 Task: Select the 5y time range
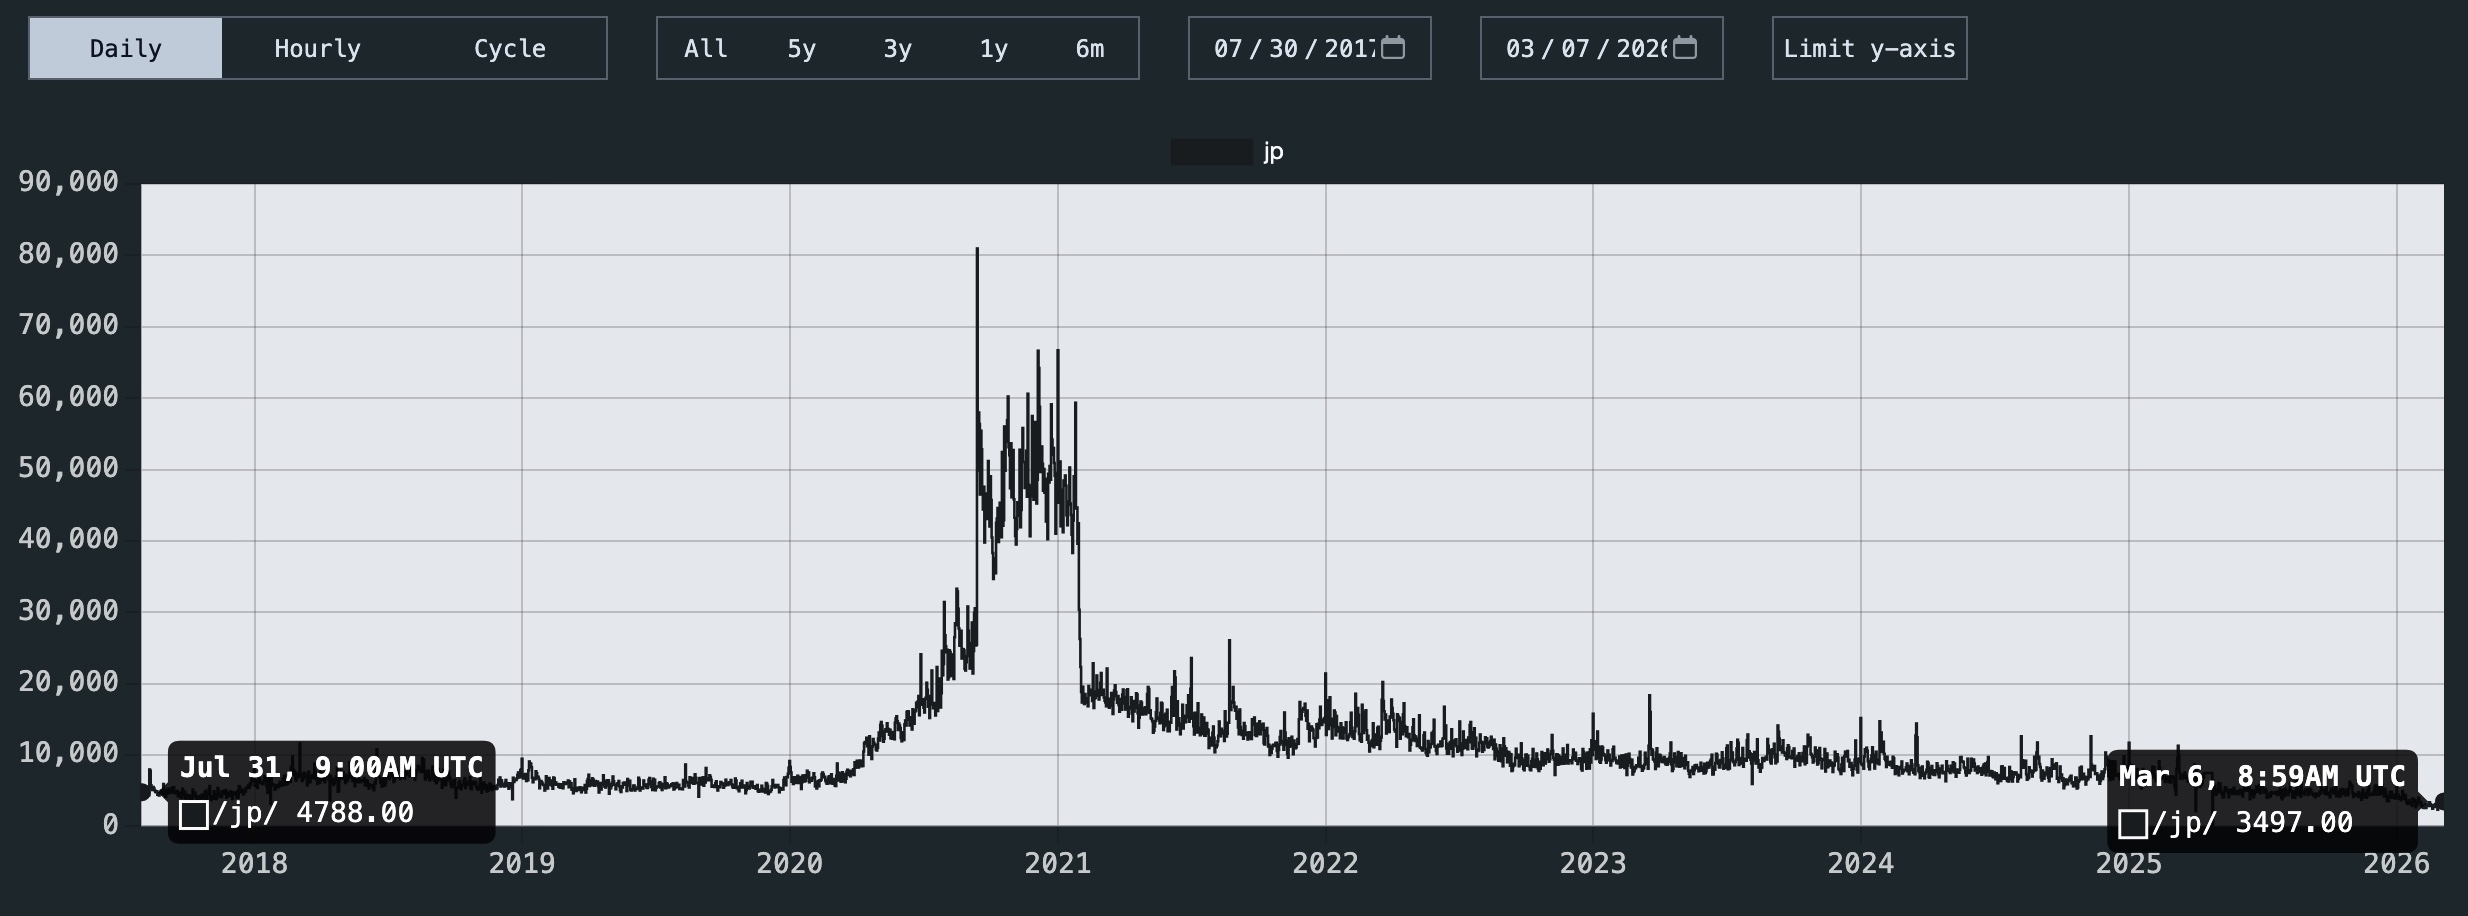click(801, 48)
